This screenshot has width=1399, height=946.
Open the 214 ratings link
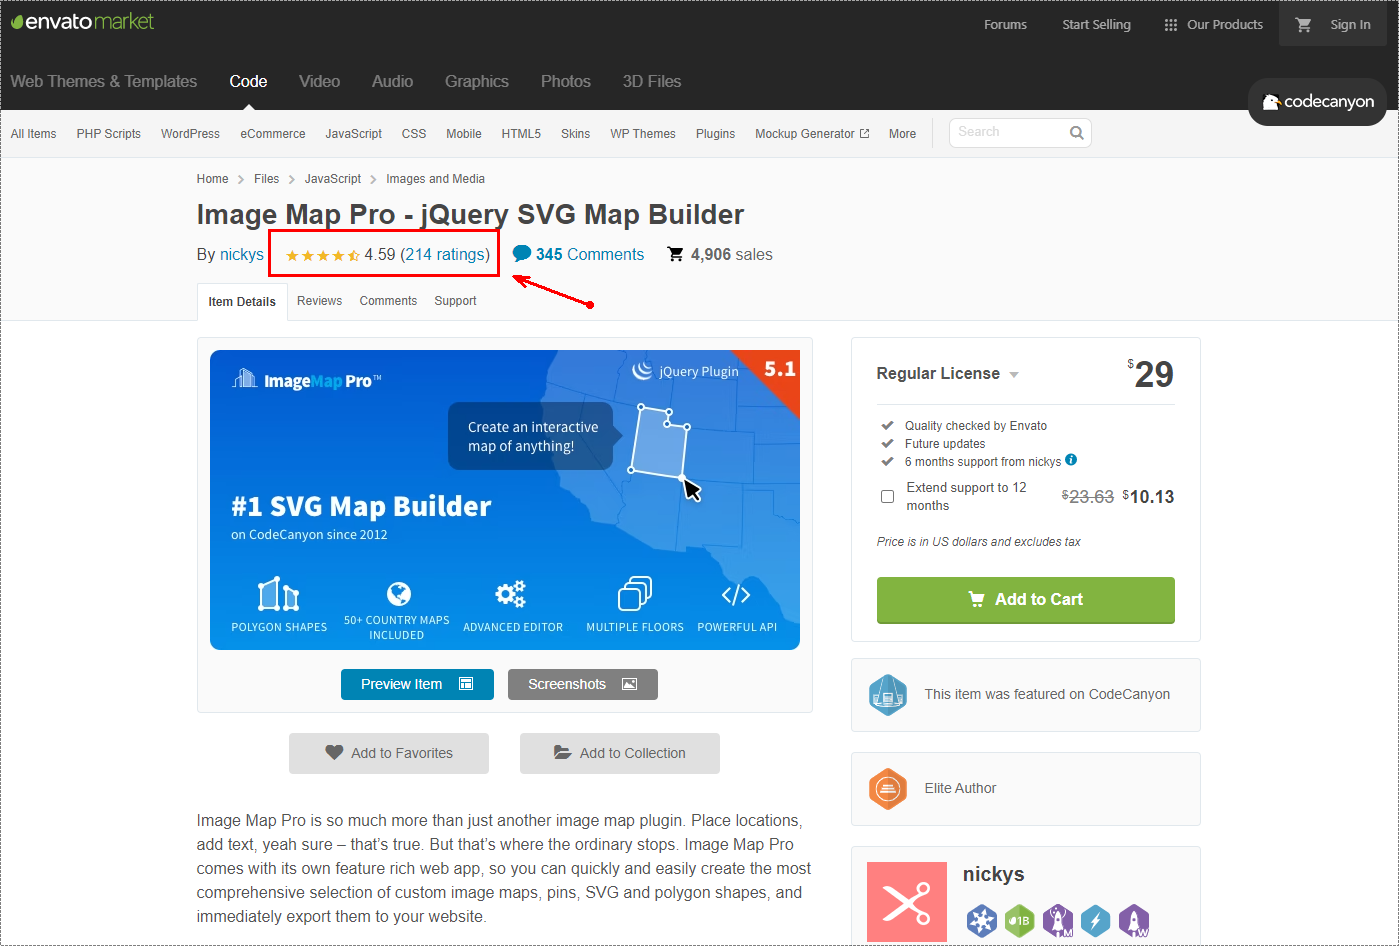[x=445, y=255]
